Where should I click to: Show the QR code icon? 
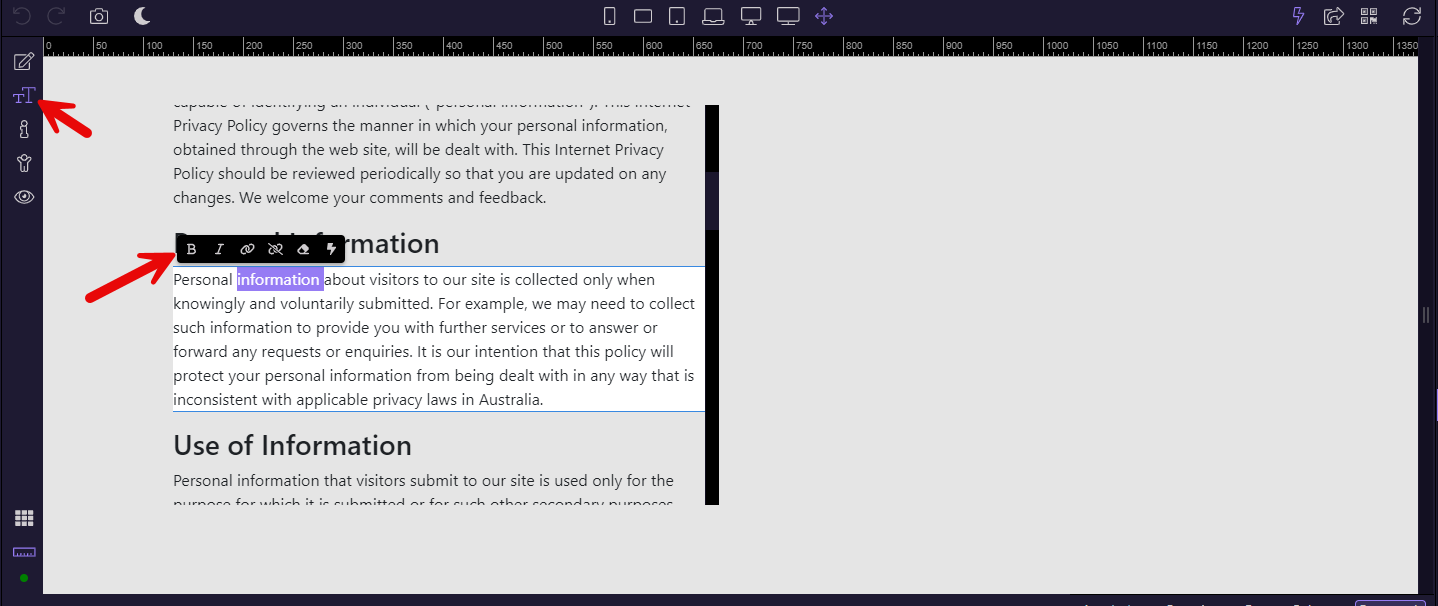[x=1369, y=16]
